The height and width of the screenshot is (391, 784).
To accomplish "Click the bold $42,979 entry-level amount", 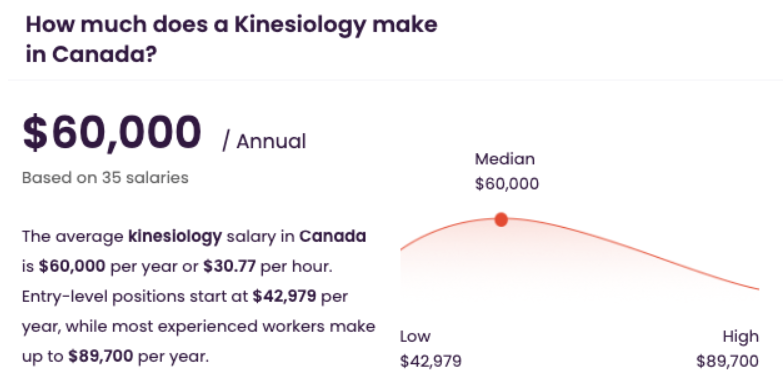I will click(284, 296).
